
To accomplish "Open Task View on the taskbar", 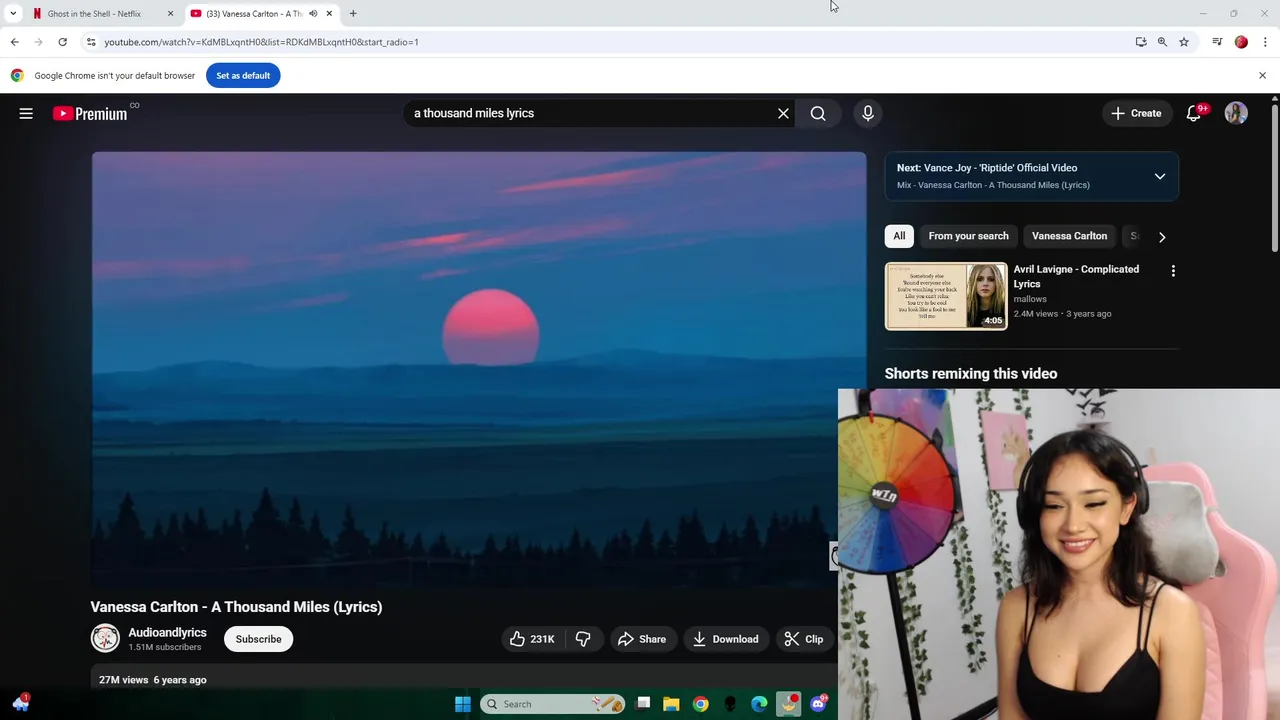I will [643, 704].
